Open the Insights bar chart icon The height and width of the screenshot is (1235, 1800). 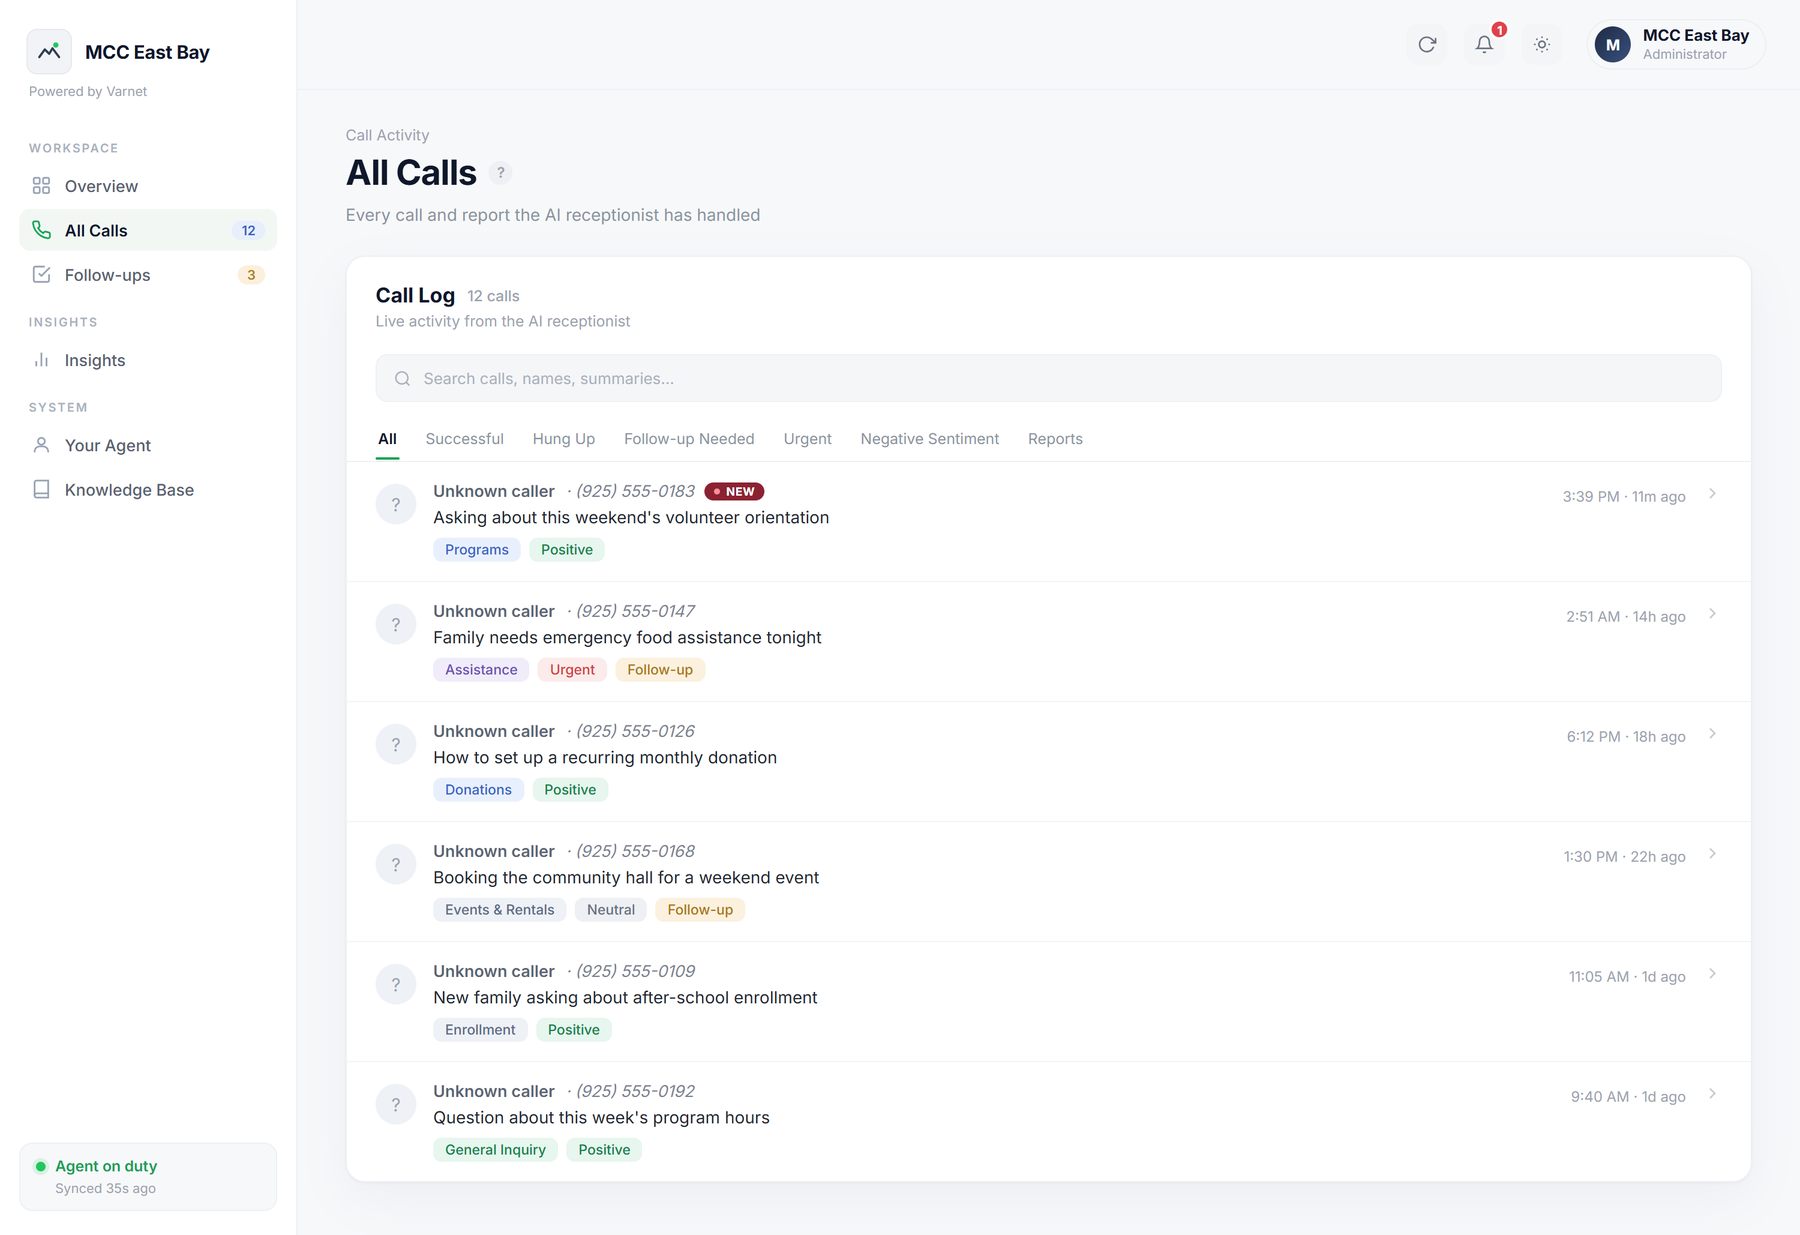41,360
